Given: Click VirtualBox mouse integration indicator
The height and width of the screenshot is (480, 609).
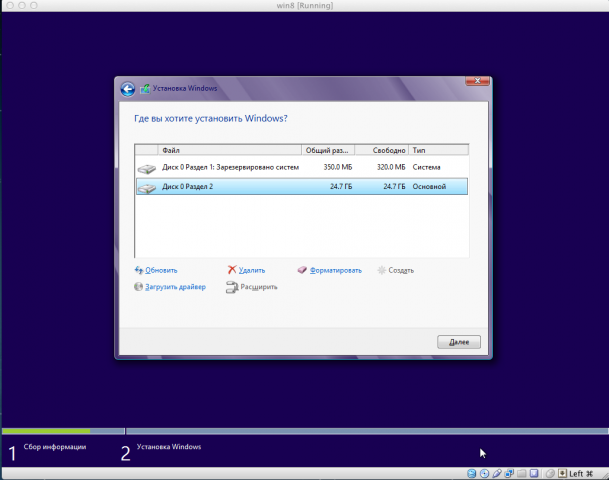Looking at the screenshot, I should point(550,473).
